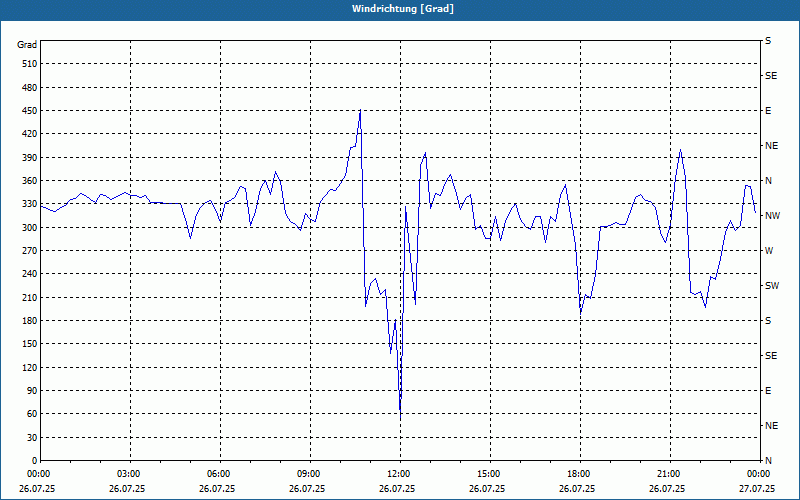The height and width of the screenshot is (500, 800).
Task: Click the 510 y-axis value
Action: pos(30,64)
